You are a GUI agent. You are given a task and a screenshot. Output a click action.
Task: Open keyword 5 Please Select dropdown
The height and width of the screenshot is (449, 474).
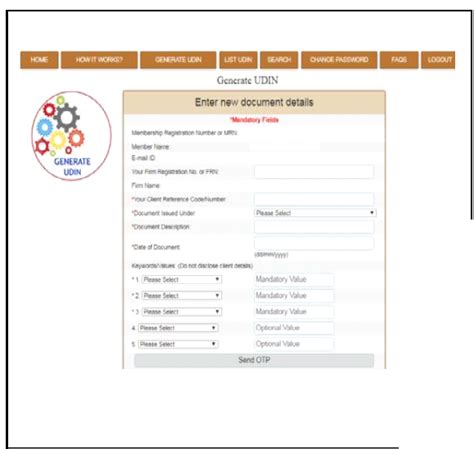[178, 344]
